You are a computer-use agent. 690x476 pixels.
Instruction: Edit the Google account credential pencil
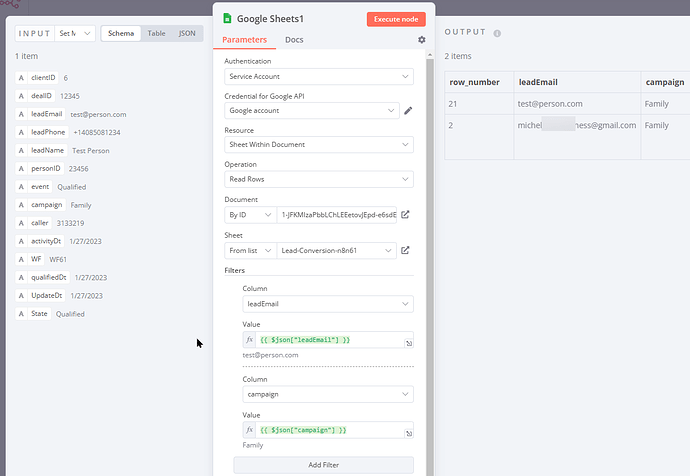click(x=408, y=111)
